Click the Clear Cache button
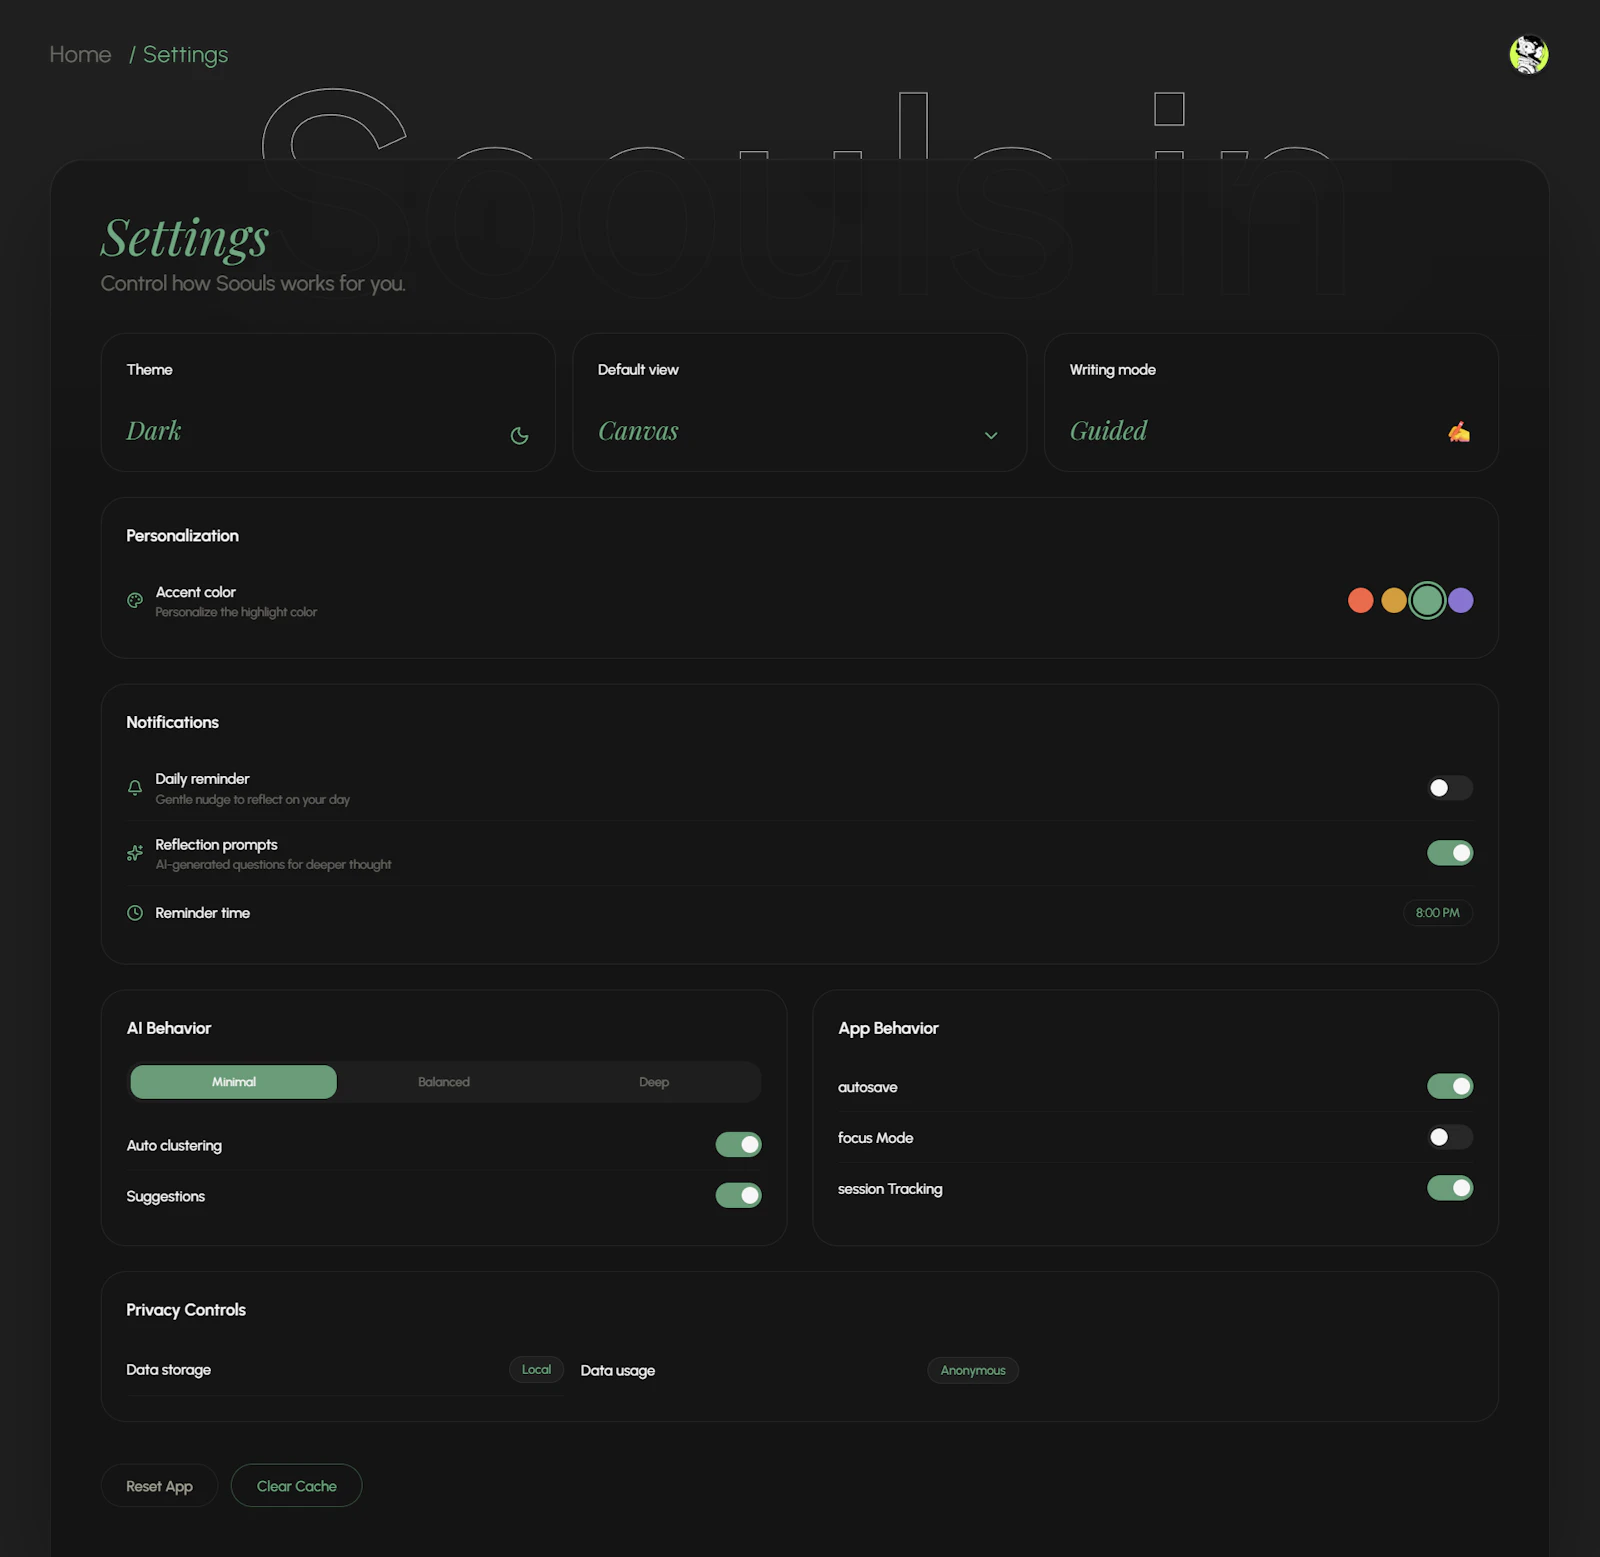 pyautogui.click(x=296, y=1486)
